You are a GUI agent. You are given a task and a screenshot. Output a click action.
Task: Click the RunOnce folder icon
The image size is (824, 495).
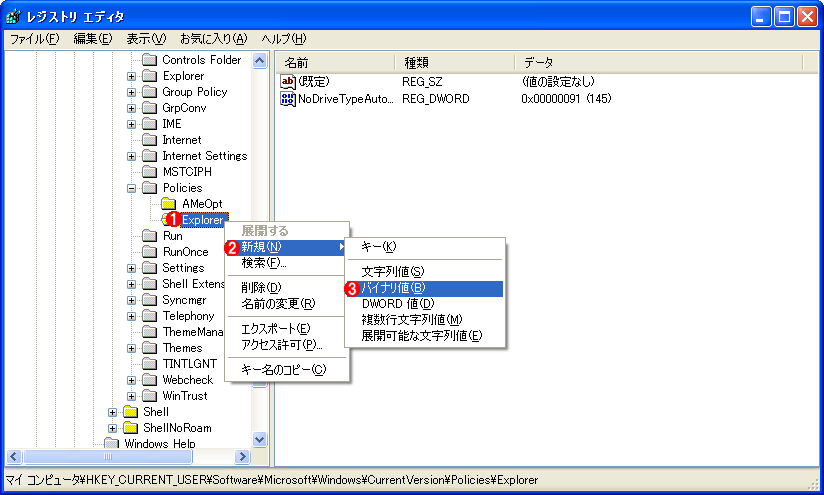(x=150, y=252)
